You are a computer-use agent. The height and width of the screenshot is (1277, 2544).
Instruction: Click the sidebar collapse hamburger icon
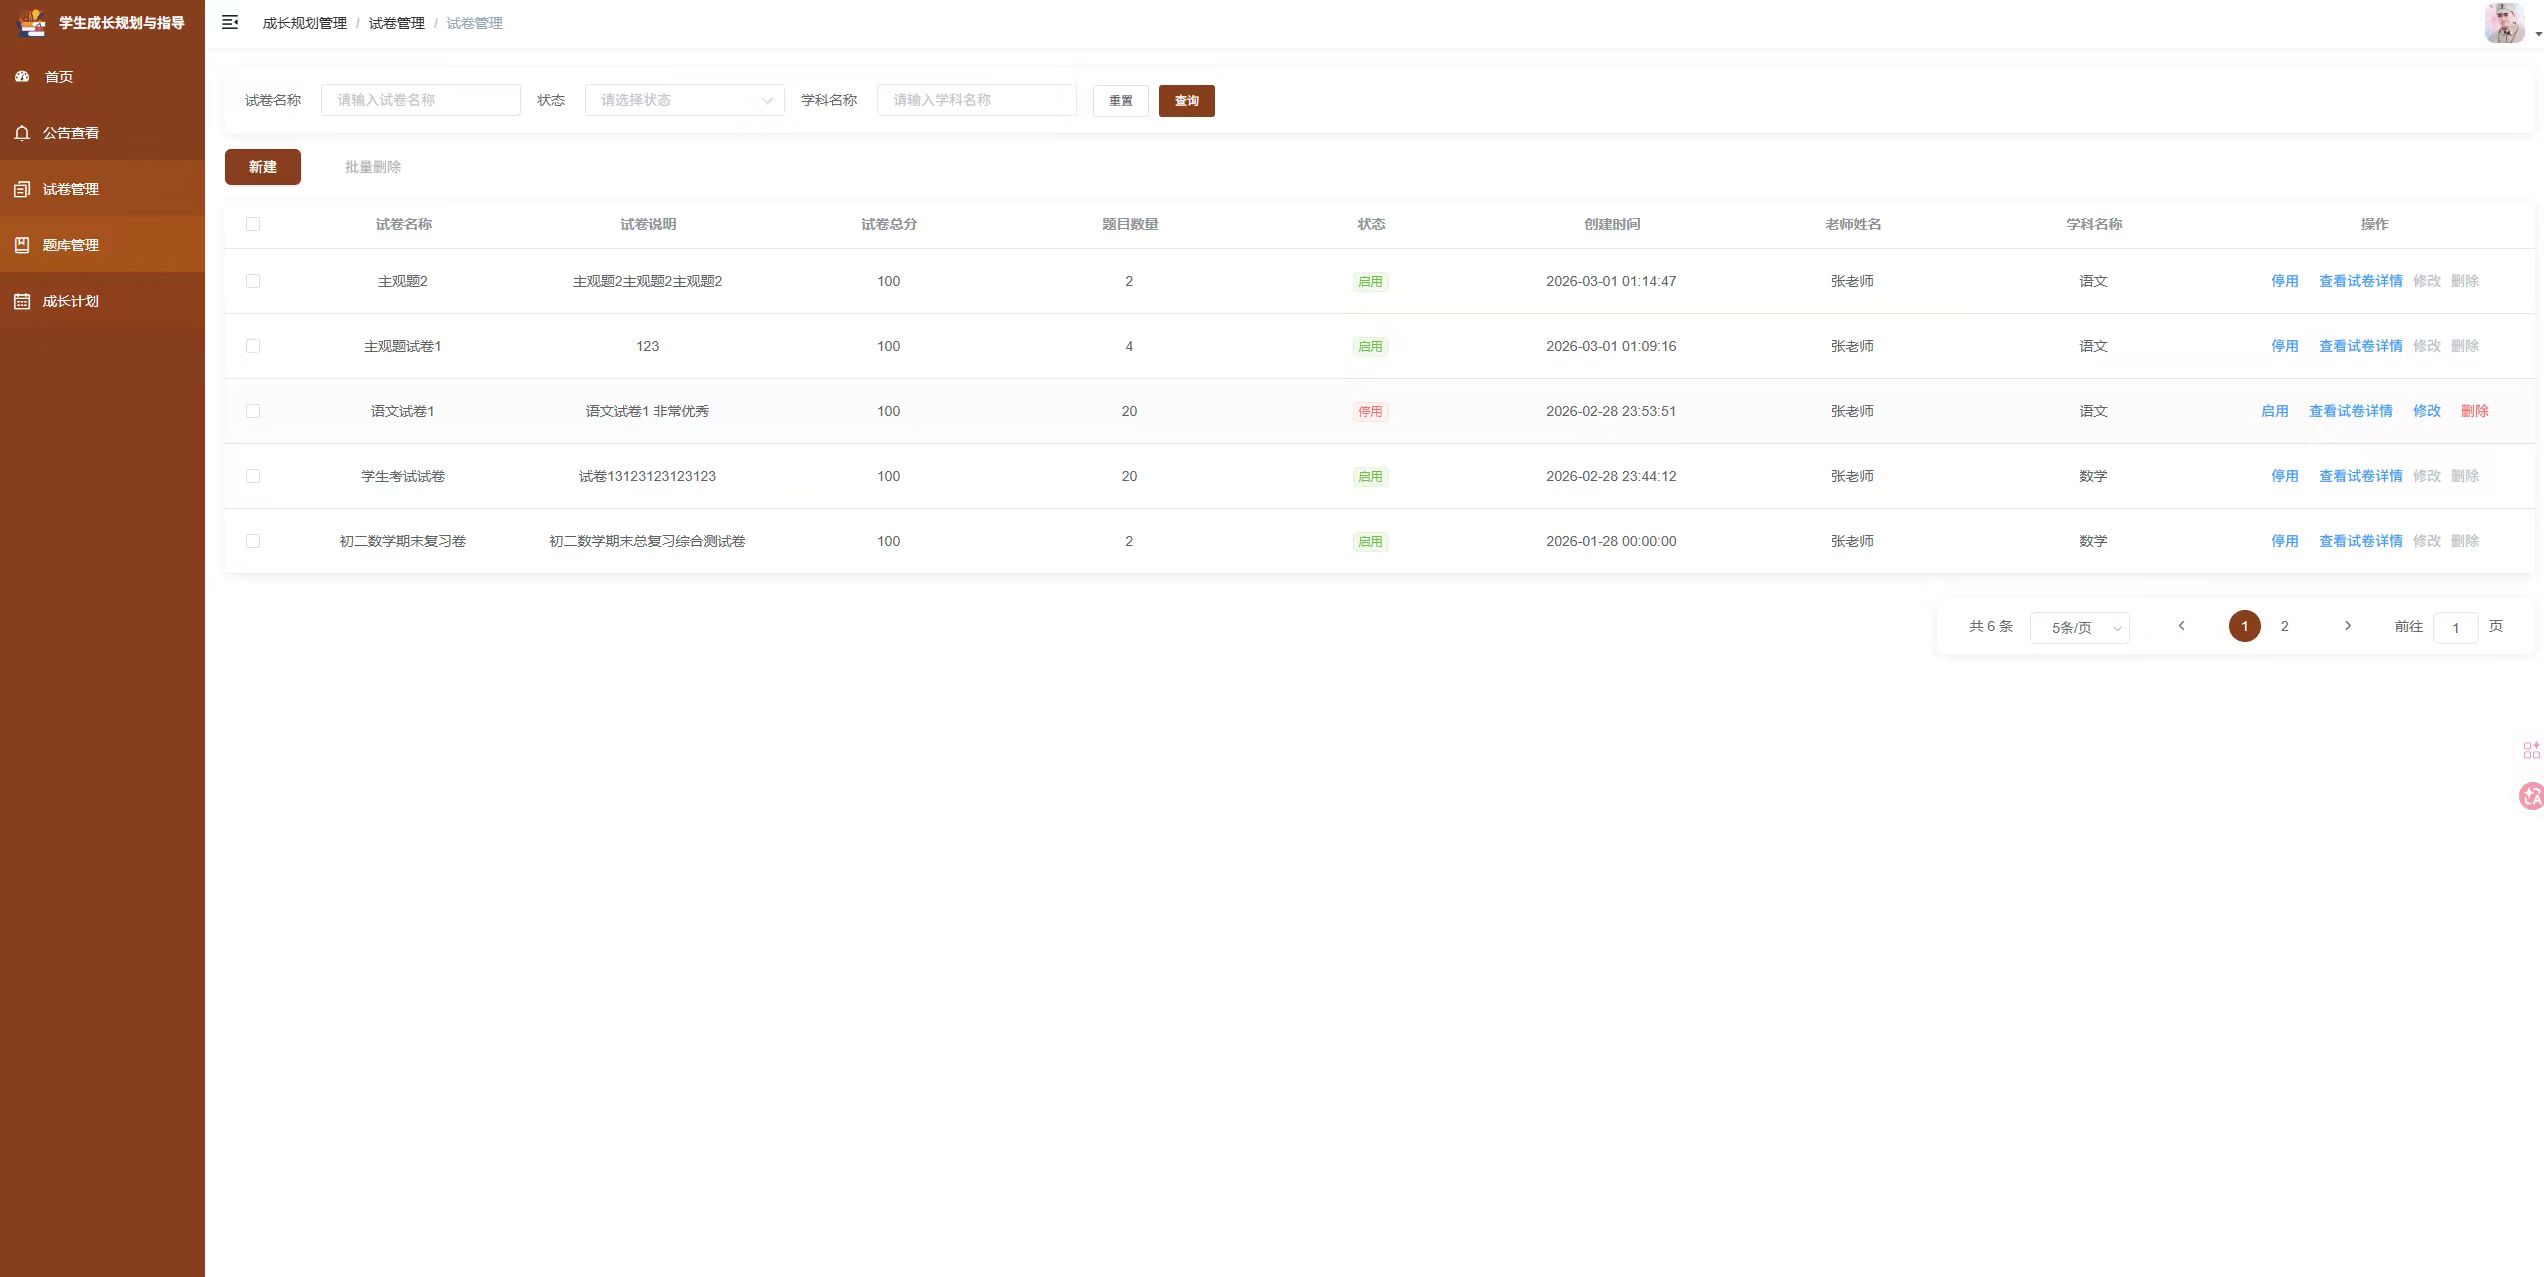230,22
